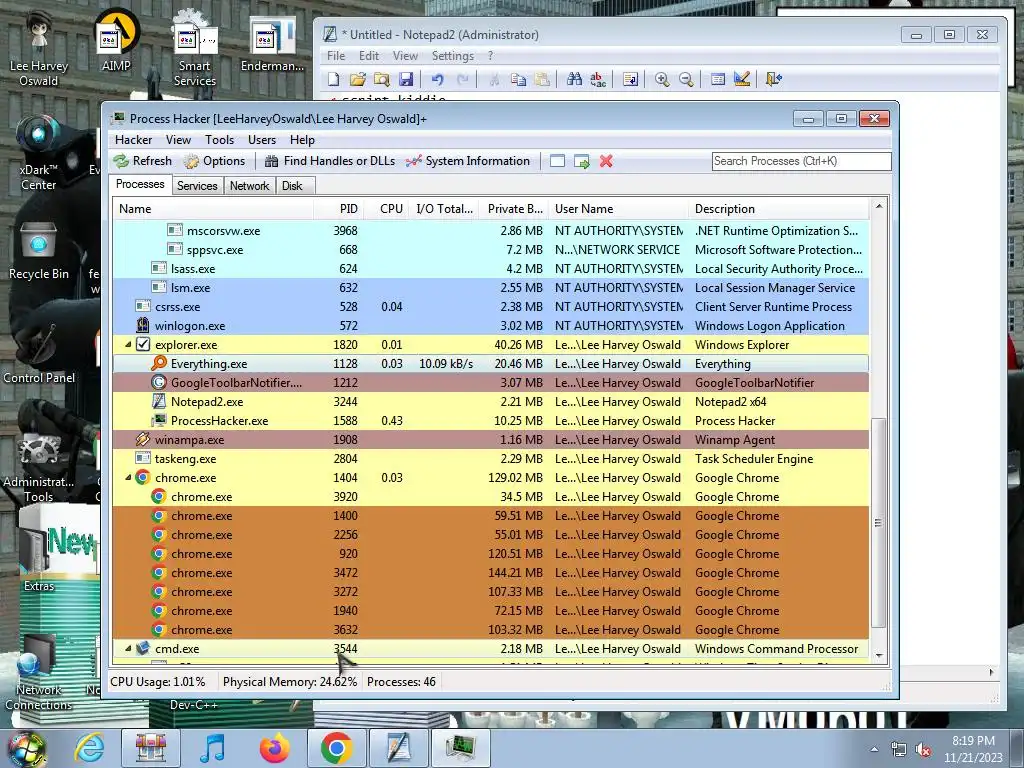
Task: Select chrome.exe with PID 3472
Action: pos(490,573)
